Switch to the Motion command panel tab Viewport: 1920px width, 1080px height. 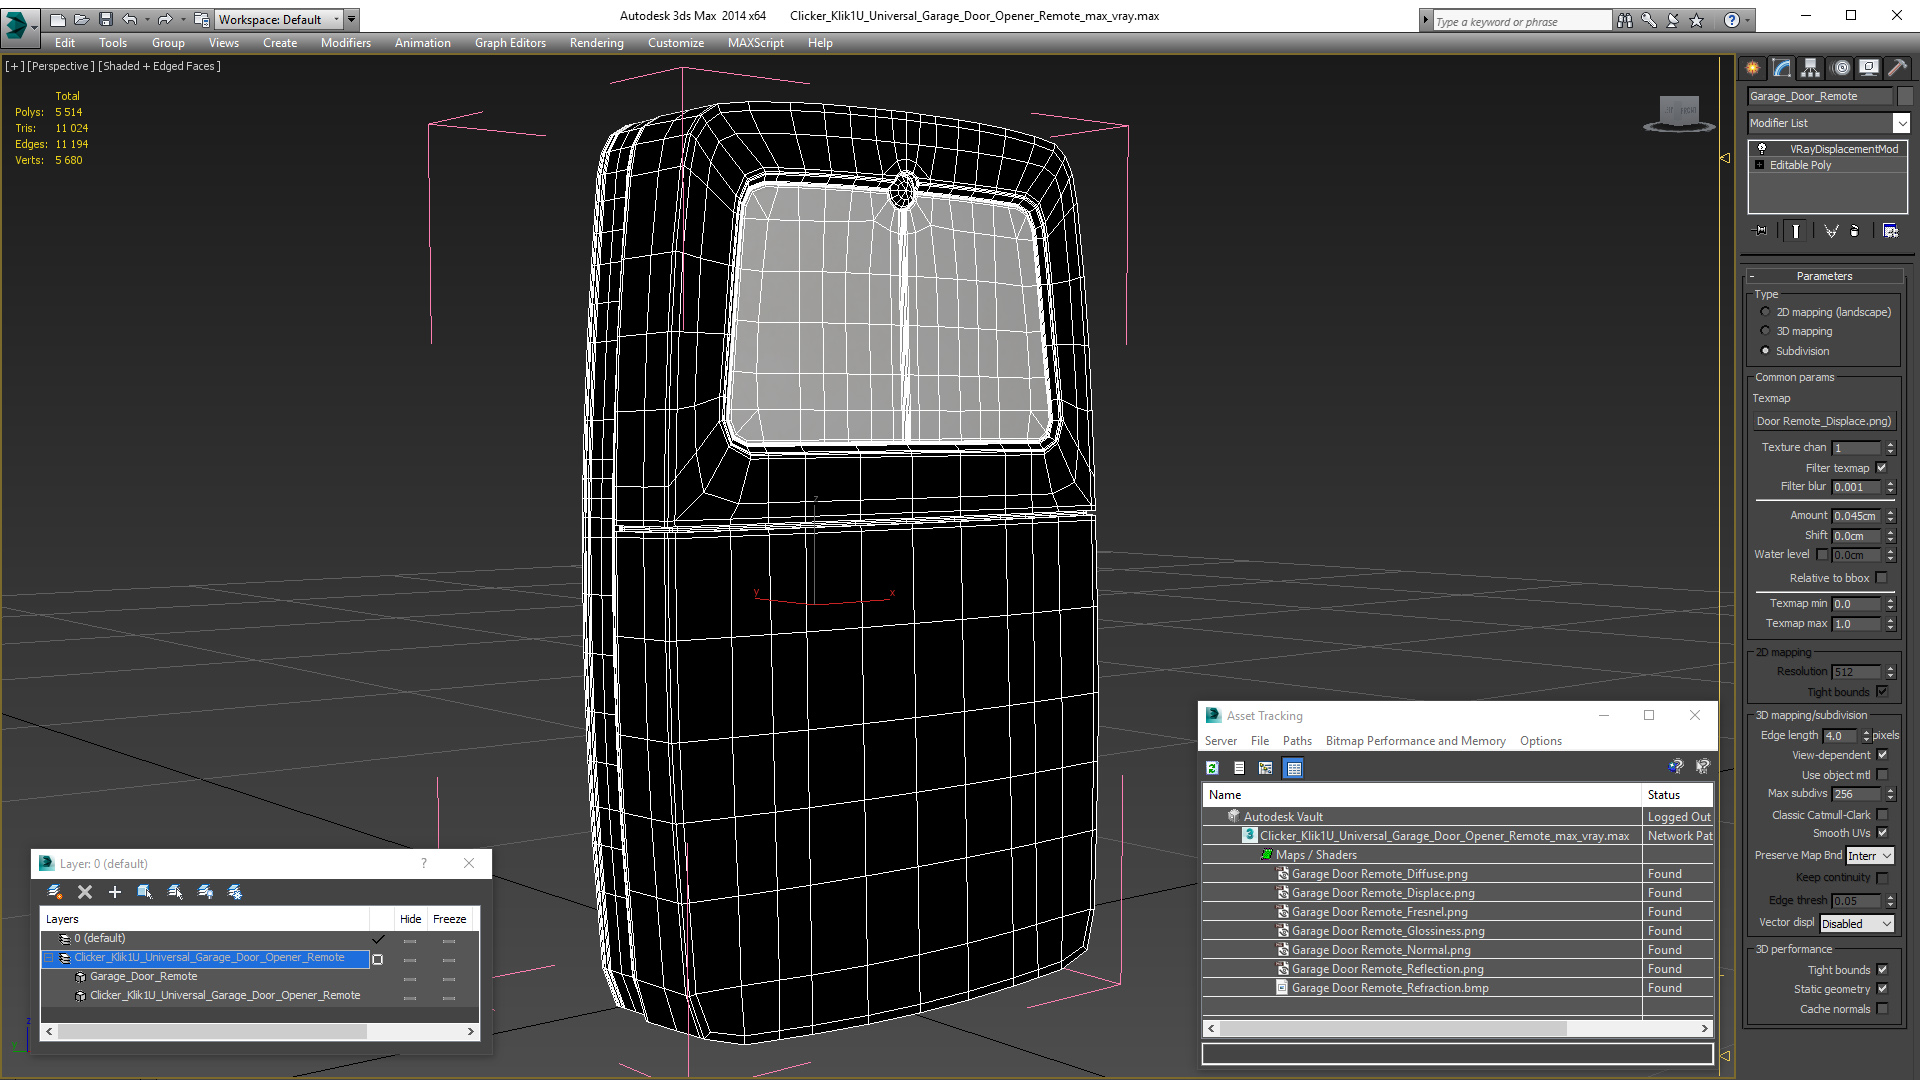1841,68
